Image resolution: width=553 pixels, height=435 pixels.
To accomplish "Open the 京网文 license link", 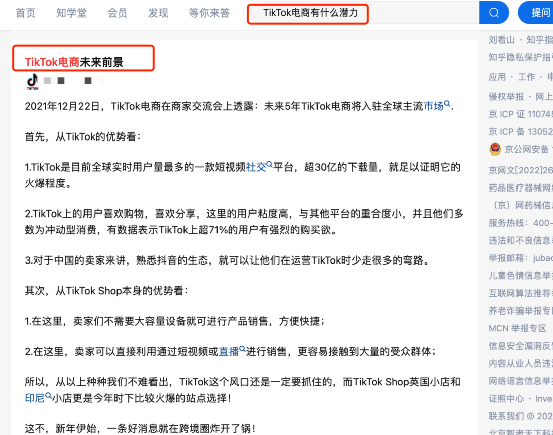I will tap(521, 170).
